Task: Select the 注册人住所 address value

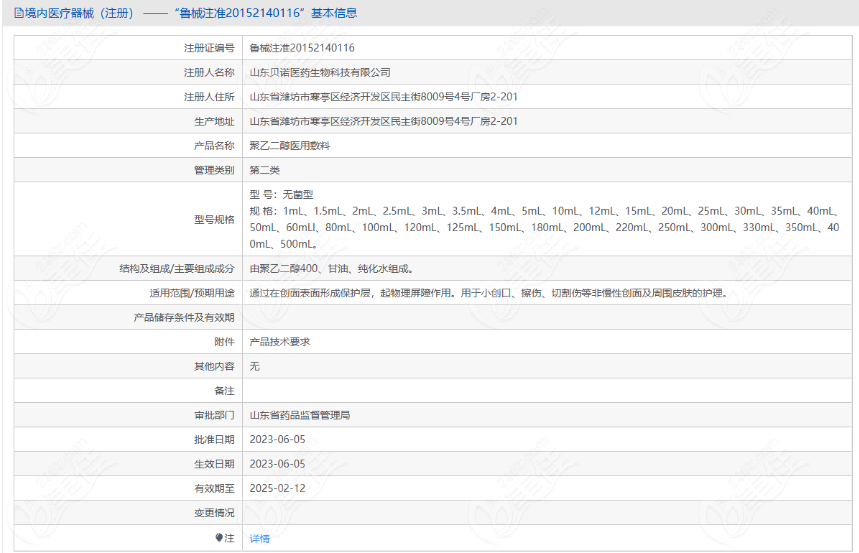Action: (383, 96)
